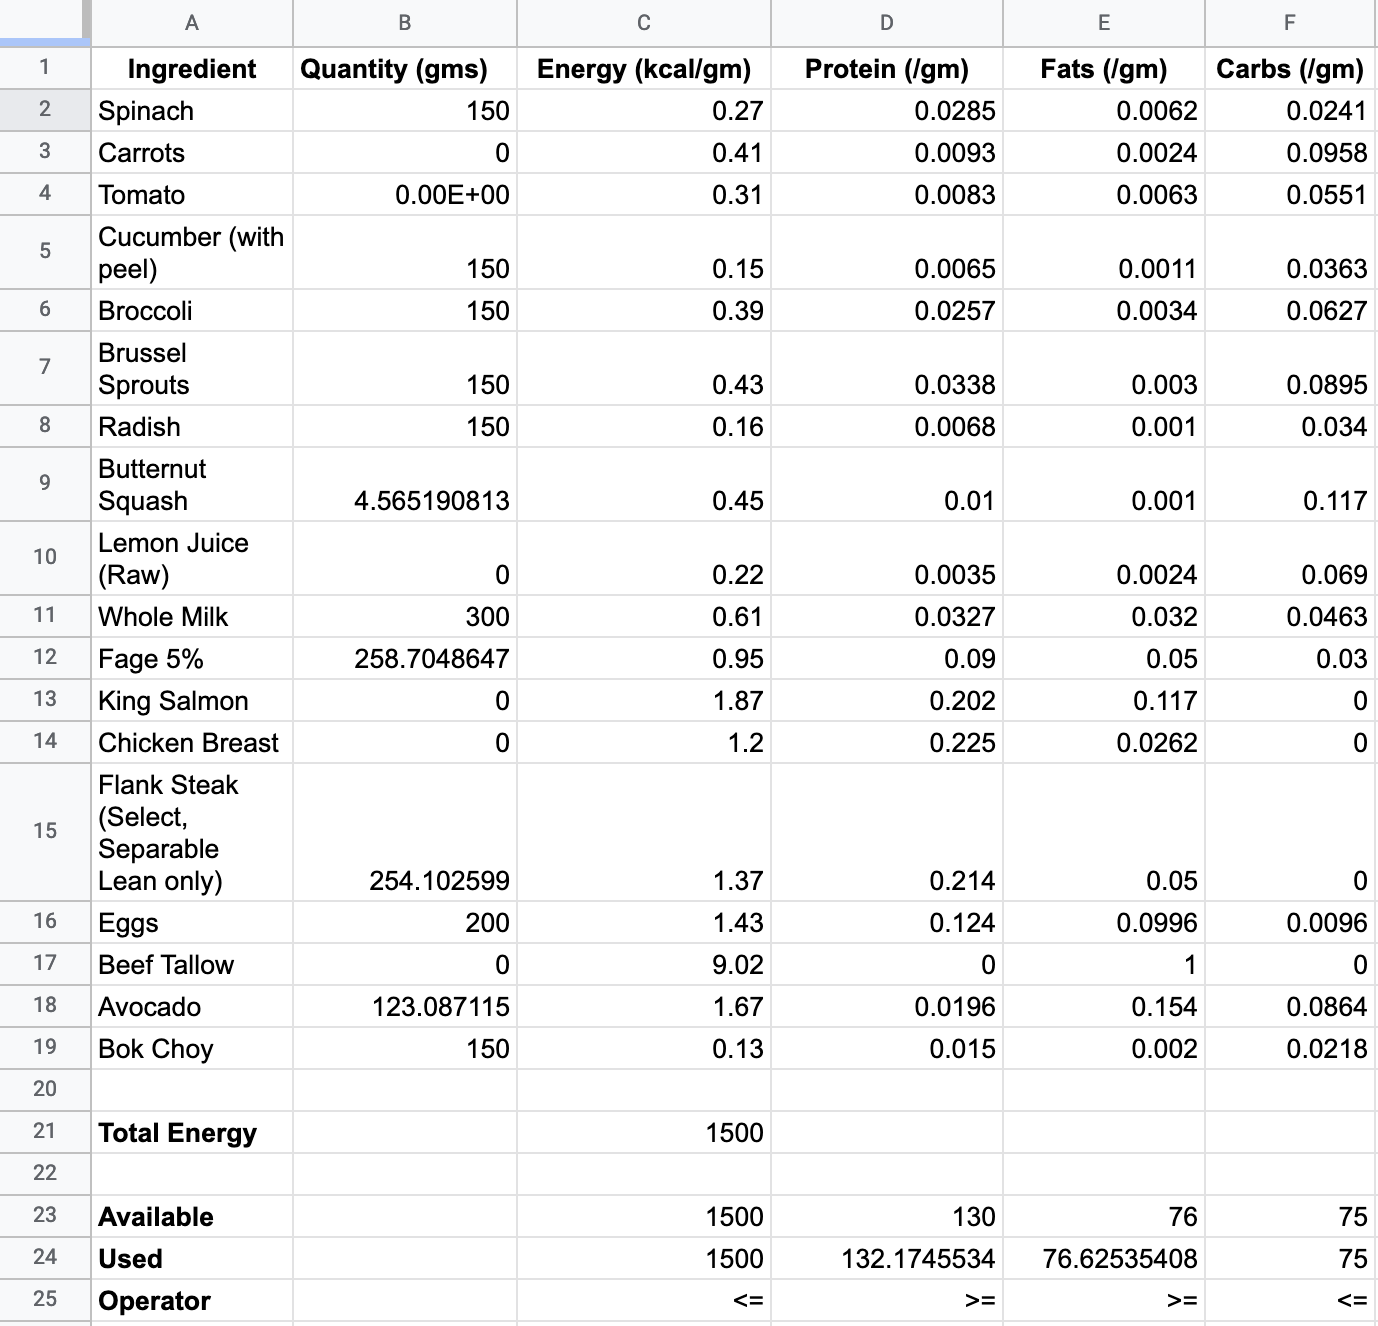
Task: Select Spinach energy 0.27 cell
Action: pos(644,110)
